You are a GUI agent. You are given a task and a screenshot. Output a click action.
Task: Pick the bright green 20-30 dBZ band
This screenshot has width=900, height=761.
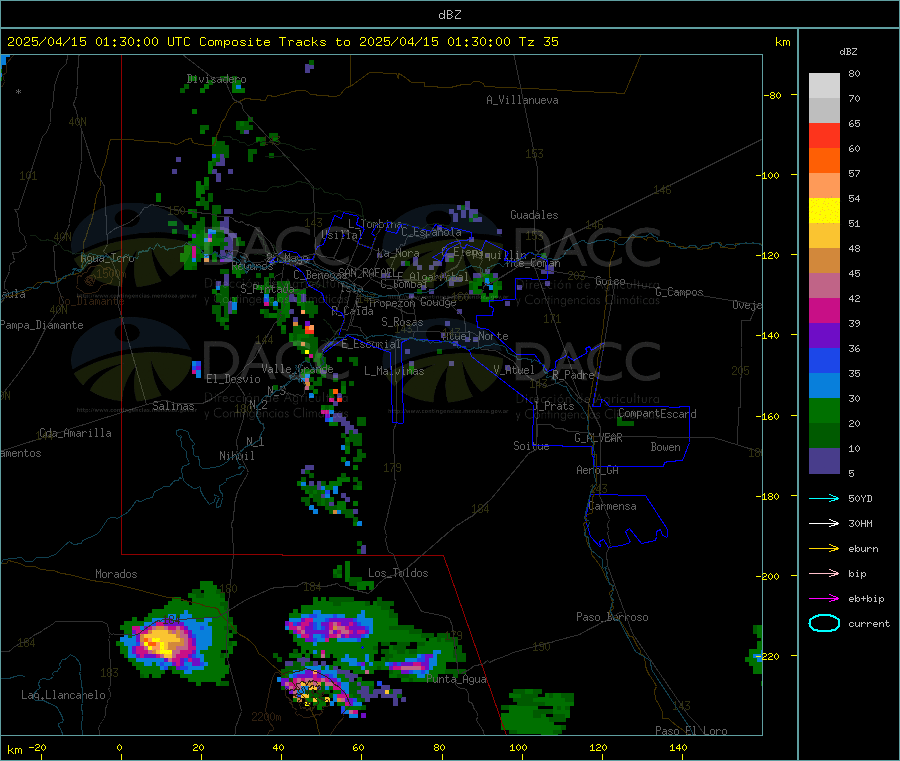824,411
